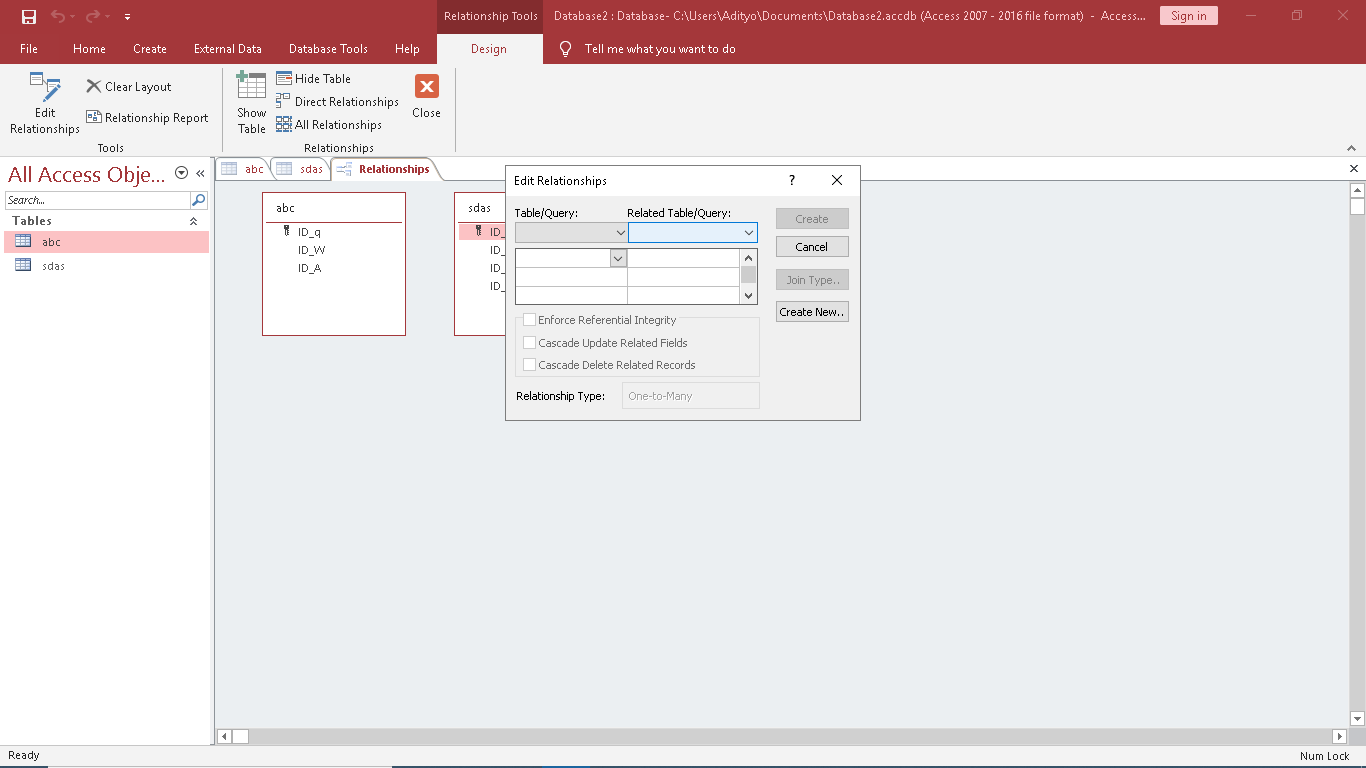
Task: Open the Table/Query dropdown
Action: coord(620,233)
